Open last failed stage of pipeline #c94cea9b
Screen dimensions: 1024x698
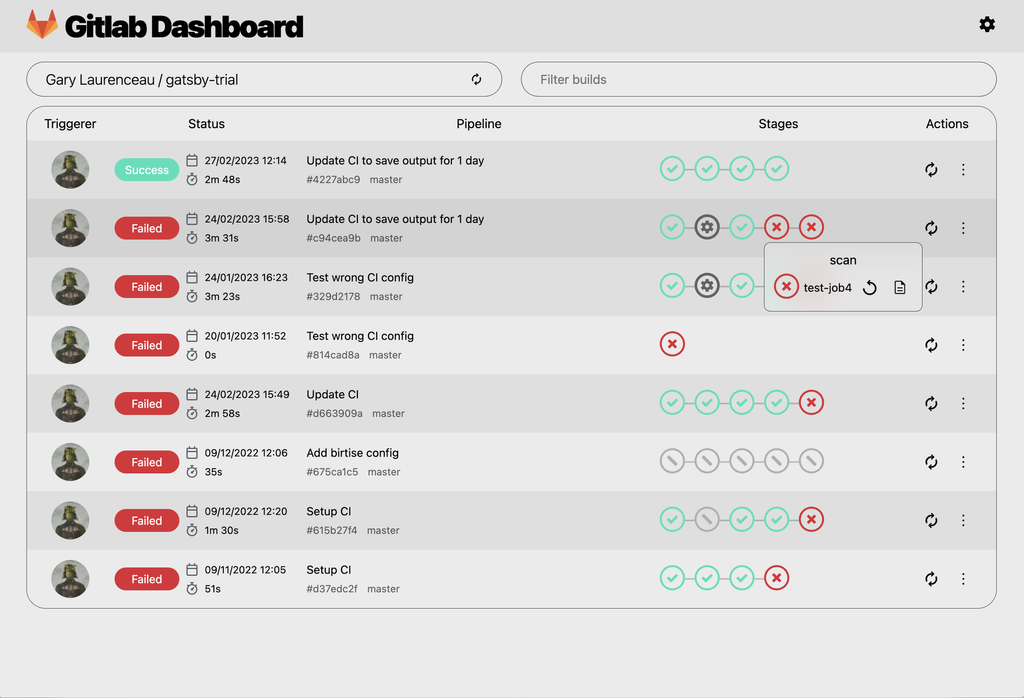811,227
